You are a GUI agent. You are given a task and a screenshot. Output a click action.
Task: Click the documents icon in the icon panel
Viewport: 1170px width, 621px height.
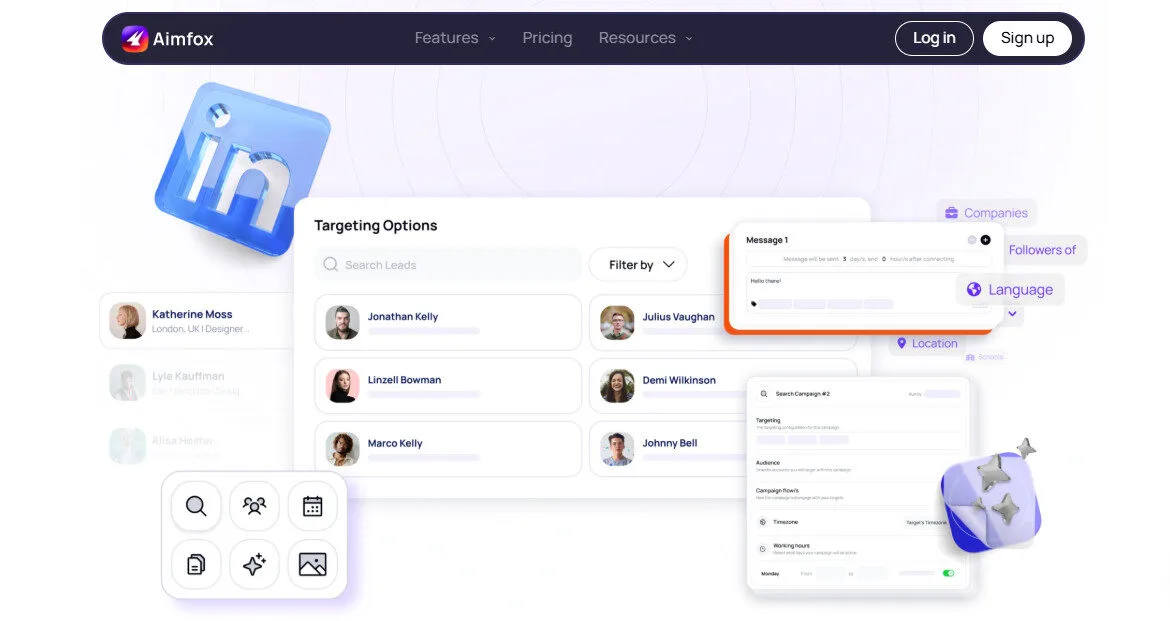tap(195, 565)
